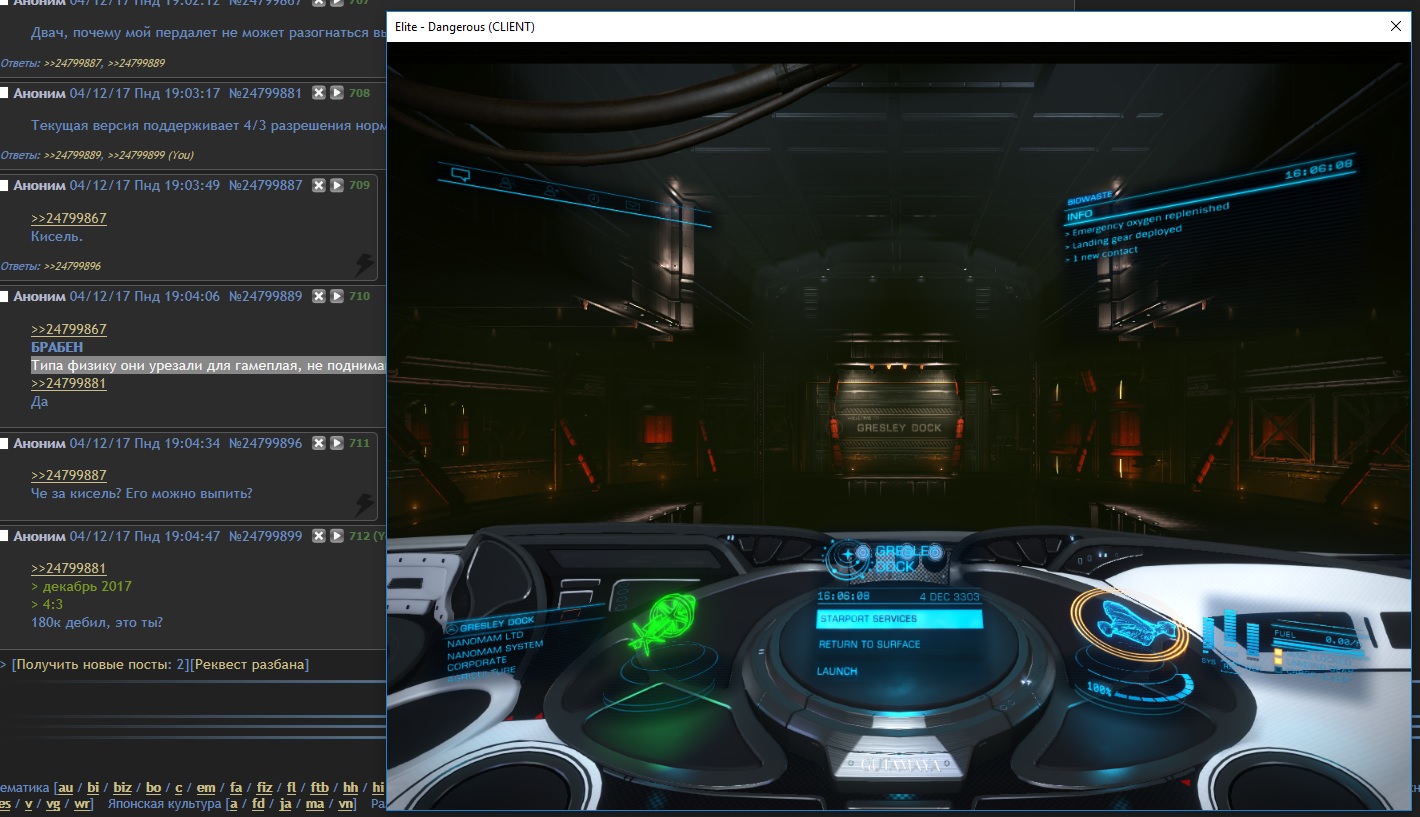Open reply link >>24799881 in post №24799899
The height and width of the screenshot is (817, 1420).
69,568
